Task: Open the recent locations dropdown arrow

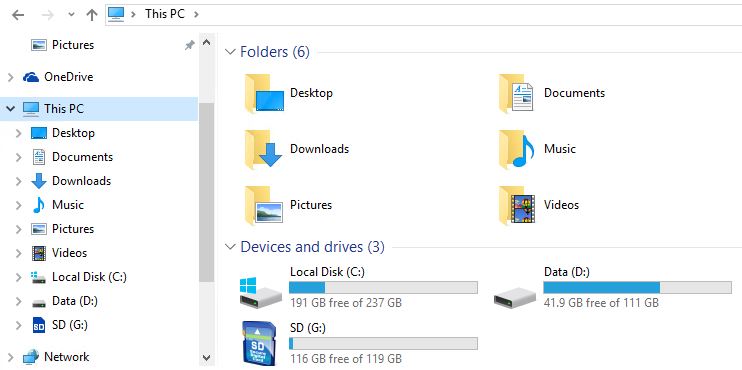Action: [71, 15]
